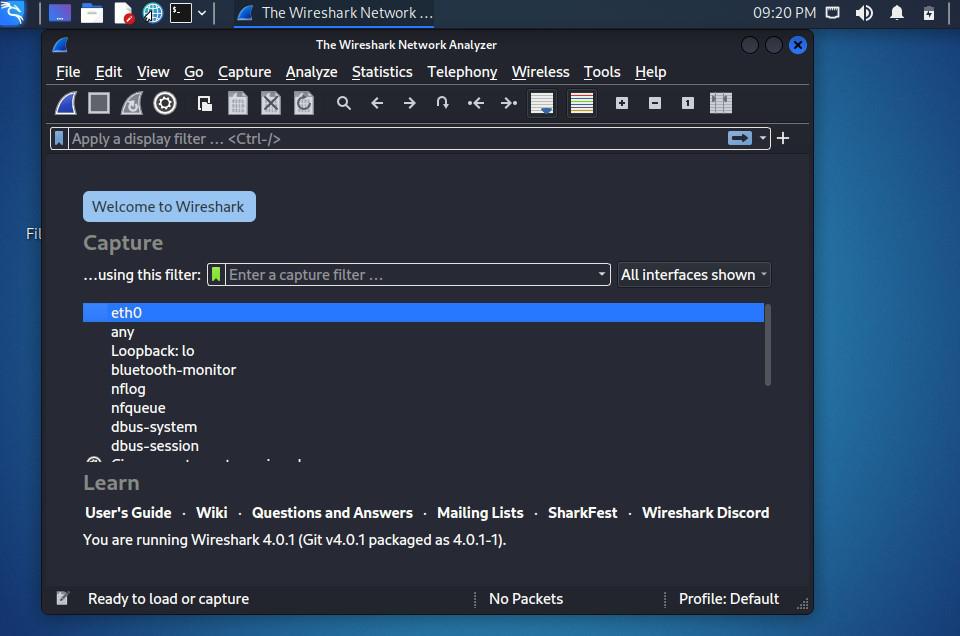Open the User's Guide link
Image resolution: width=960 pixels, height=636 pixels.
(x=128, y=513)
